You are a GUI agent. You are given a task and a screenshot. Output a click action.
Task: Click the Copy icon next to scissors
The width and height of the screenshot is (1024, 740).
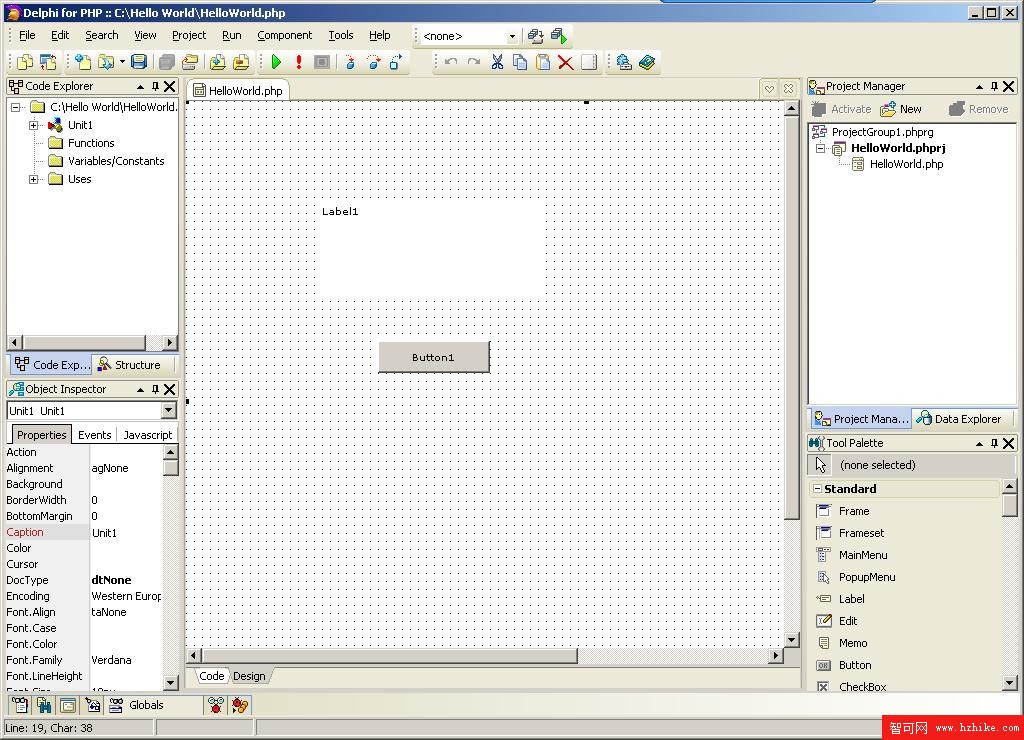point(520,62)
